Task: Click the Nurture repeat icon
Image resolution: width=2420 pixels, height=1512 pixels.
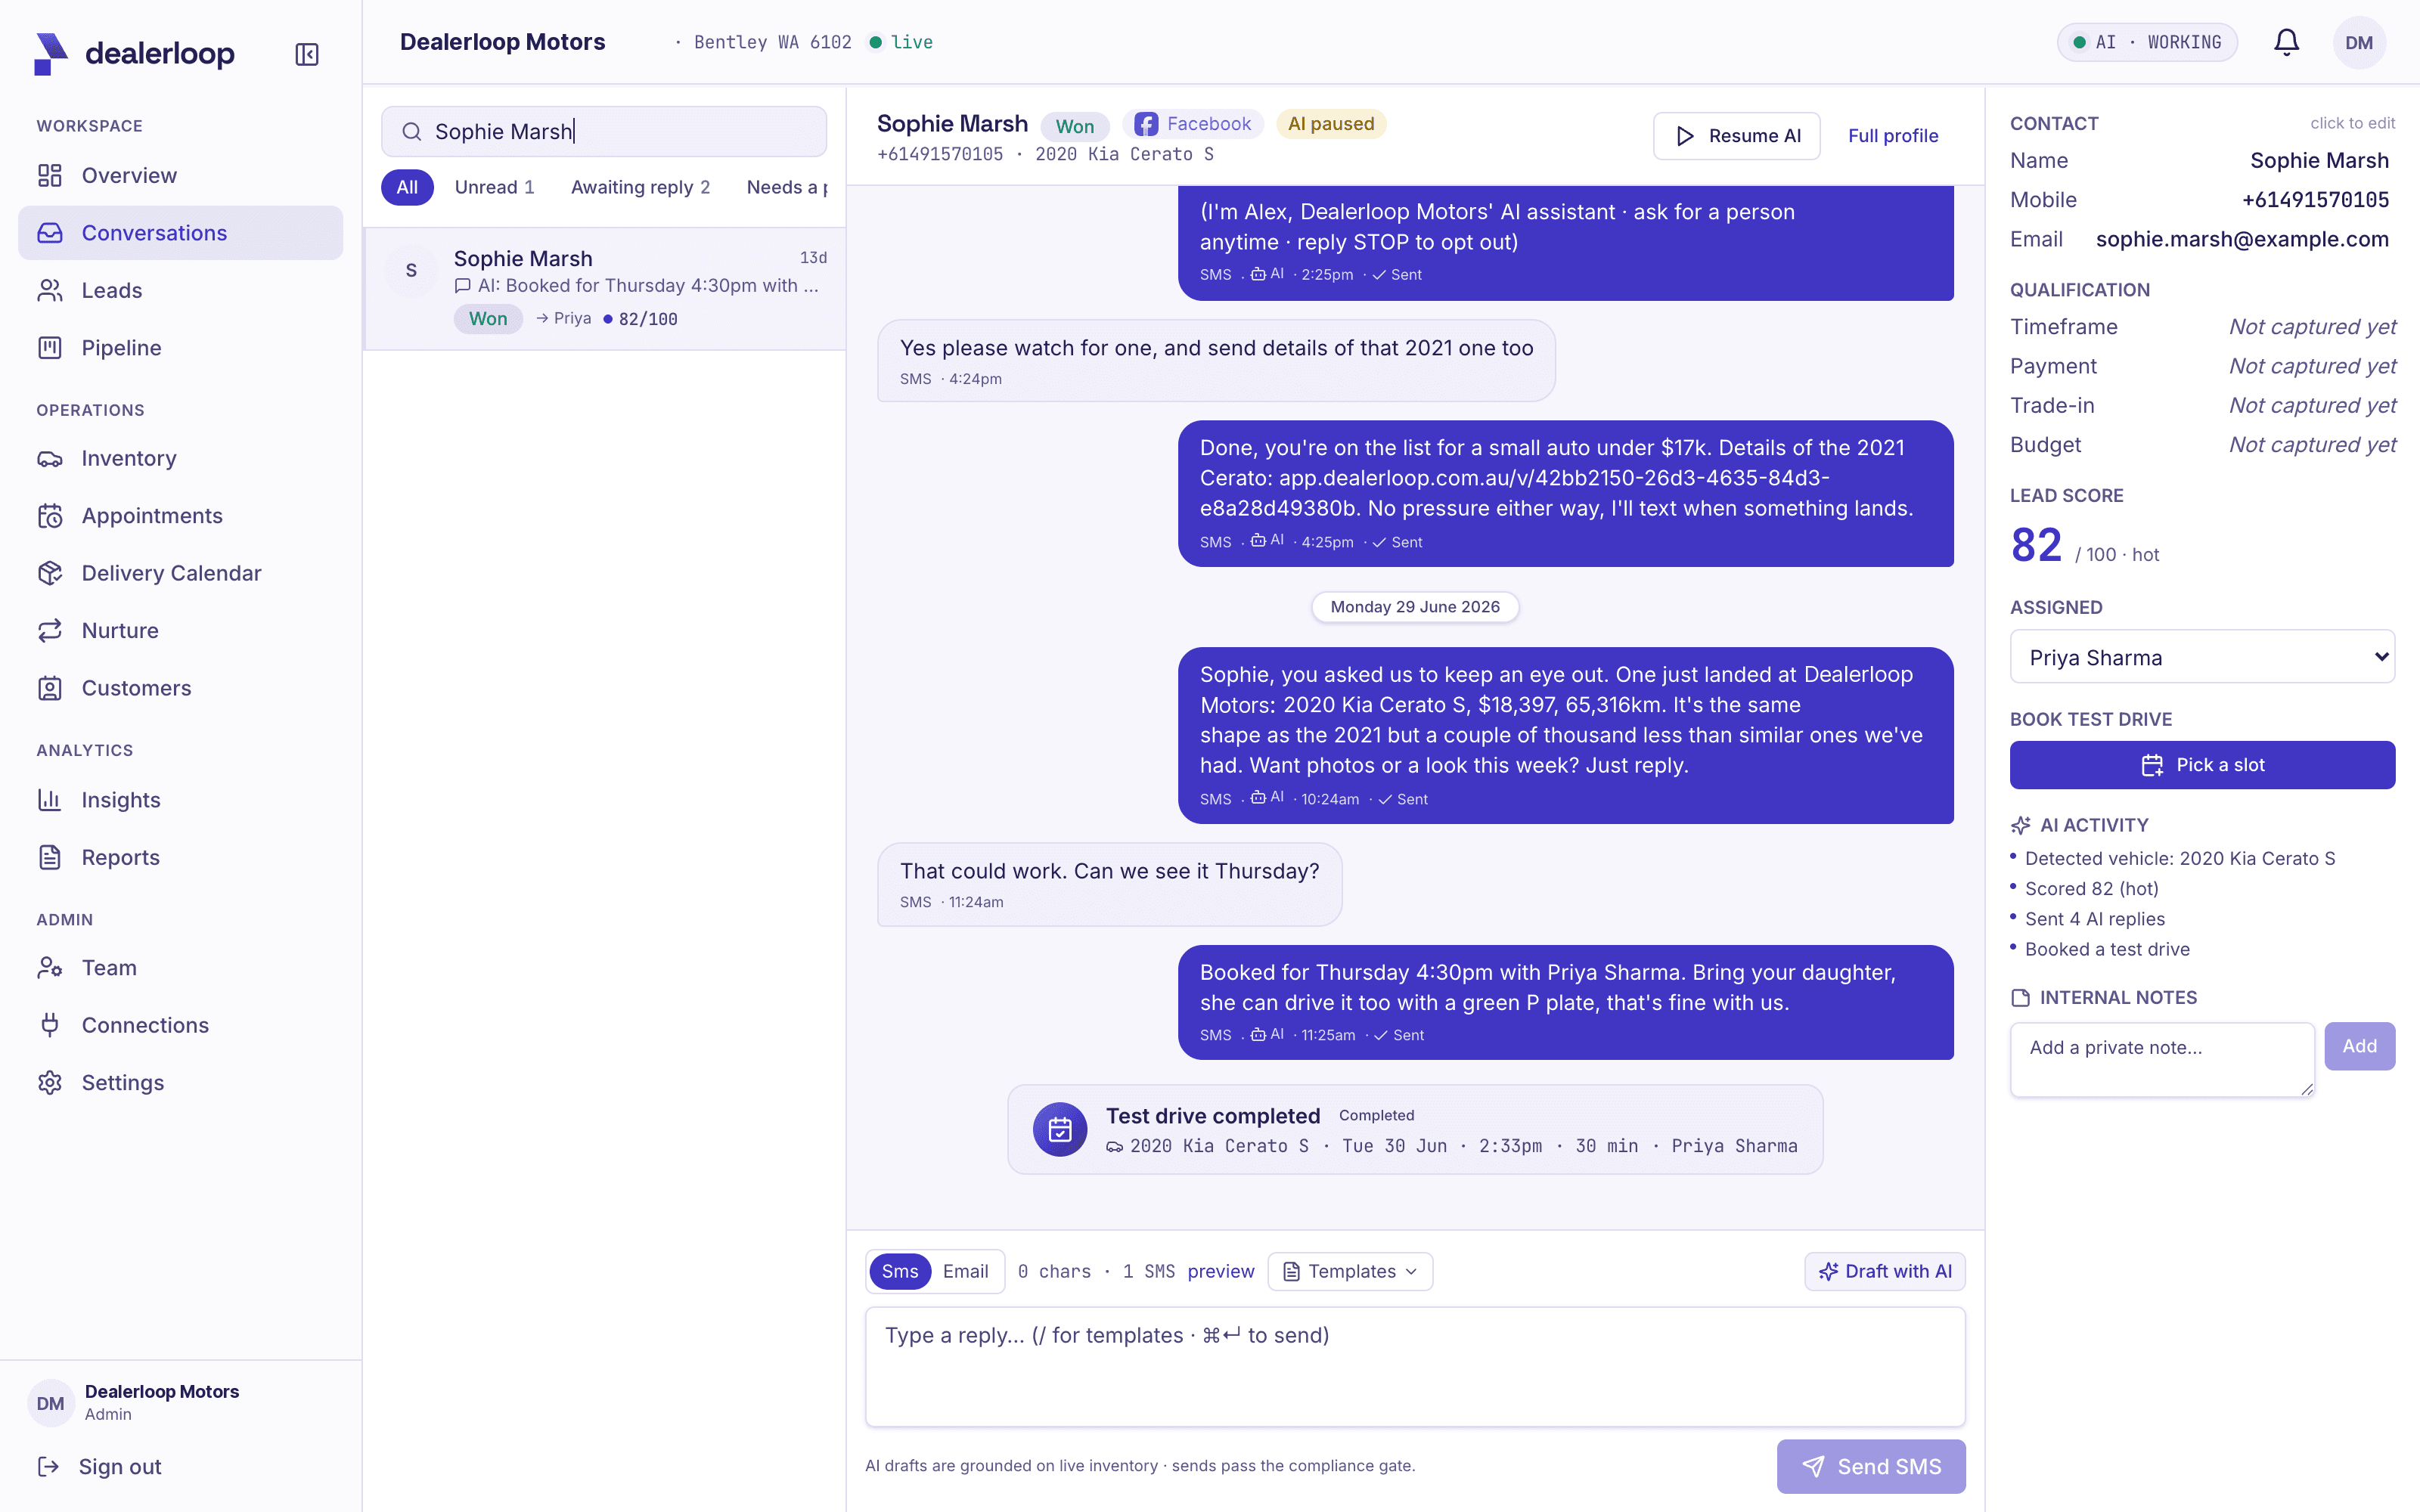Action: pyautogui.click(x=50, y=631)
